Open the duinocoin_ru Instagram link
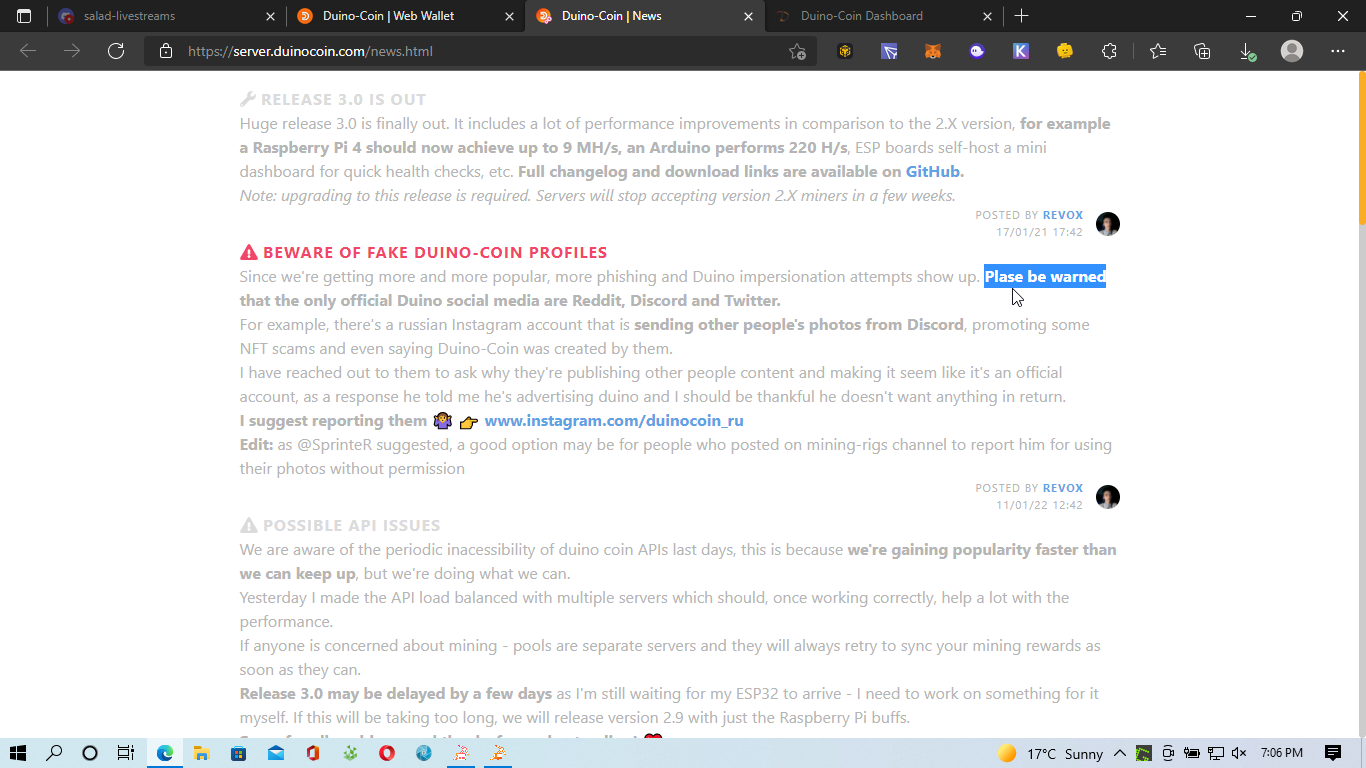Image resolution: width=1366 pixels, height=768 pixels. (614, 420)
